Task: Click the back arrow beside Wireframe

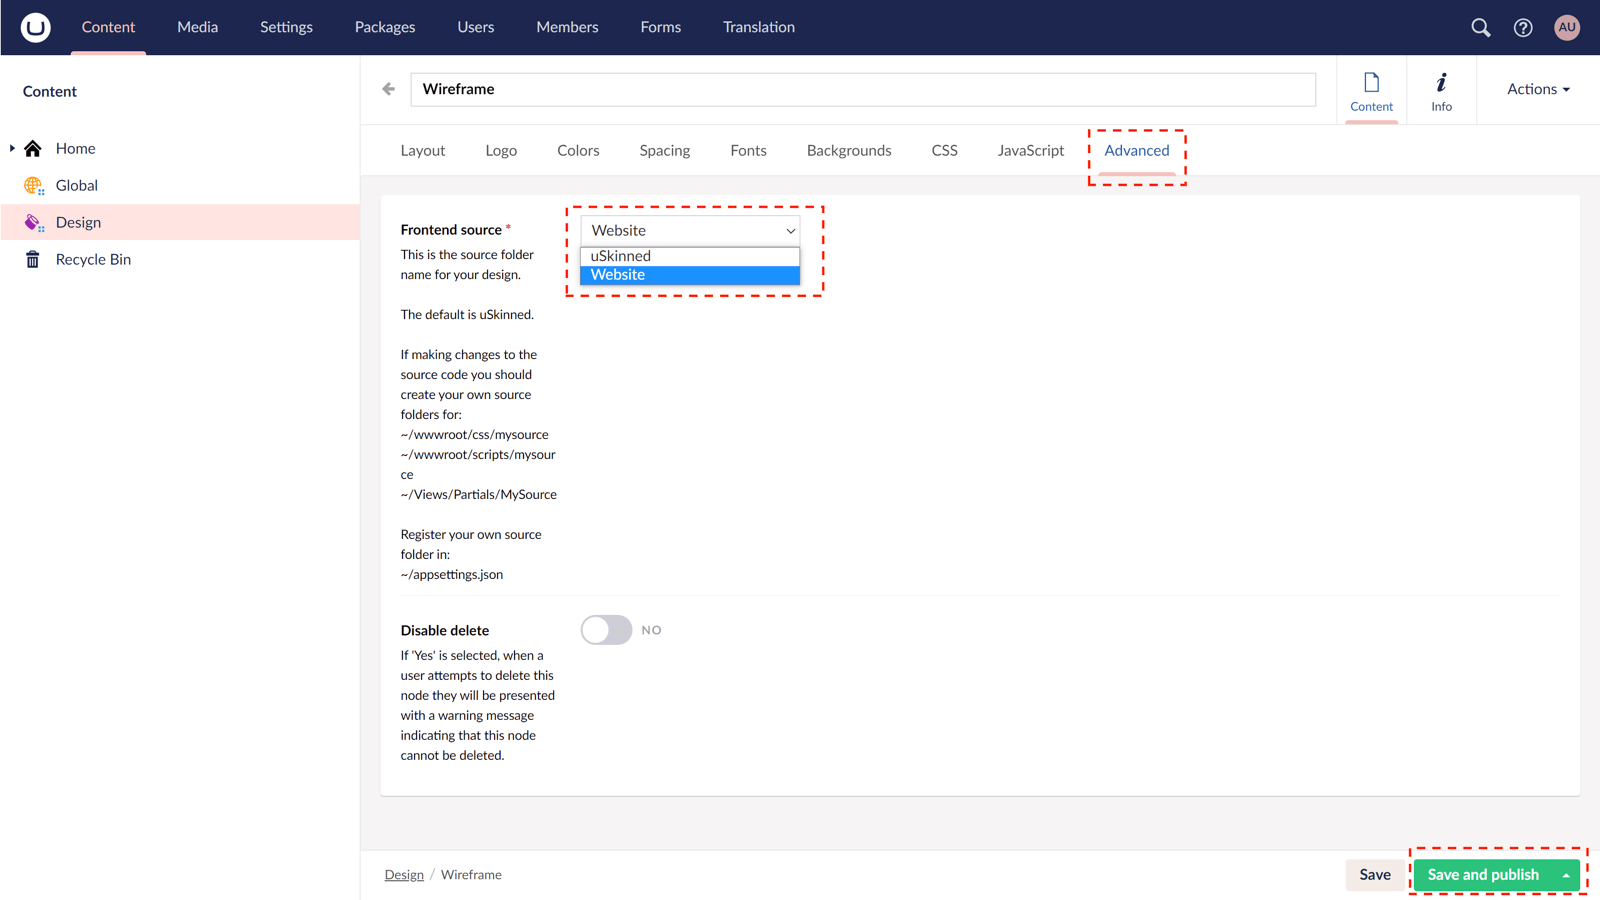Action: (388, 88)
